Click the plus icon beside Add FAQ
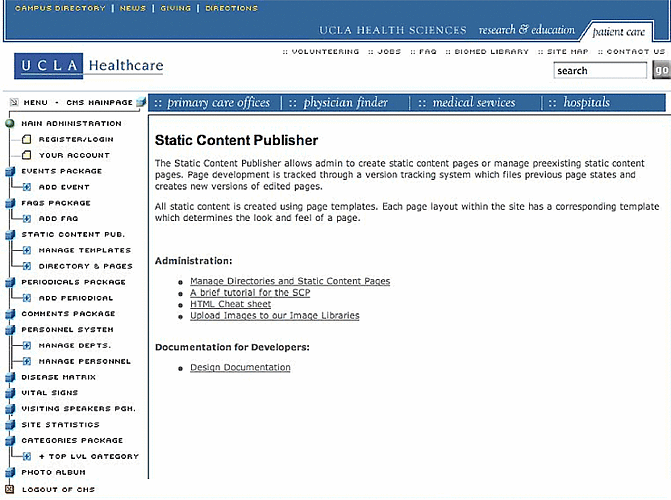This screenshot has width=671, height=500. 27,219
